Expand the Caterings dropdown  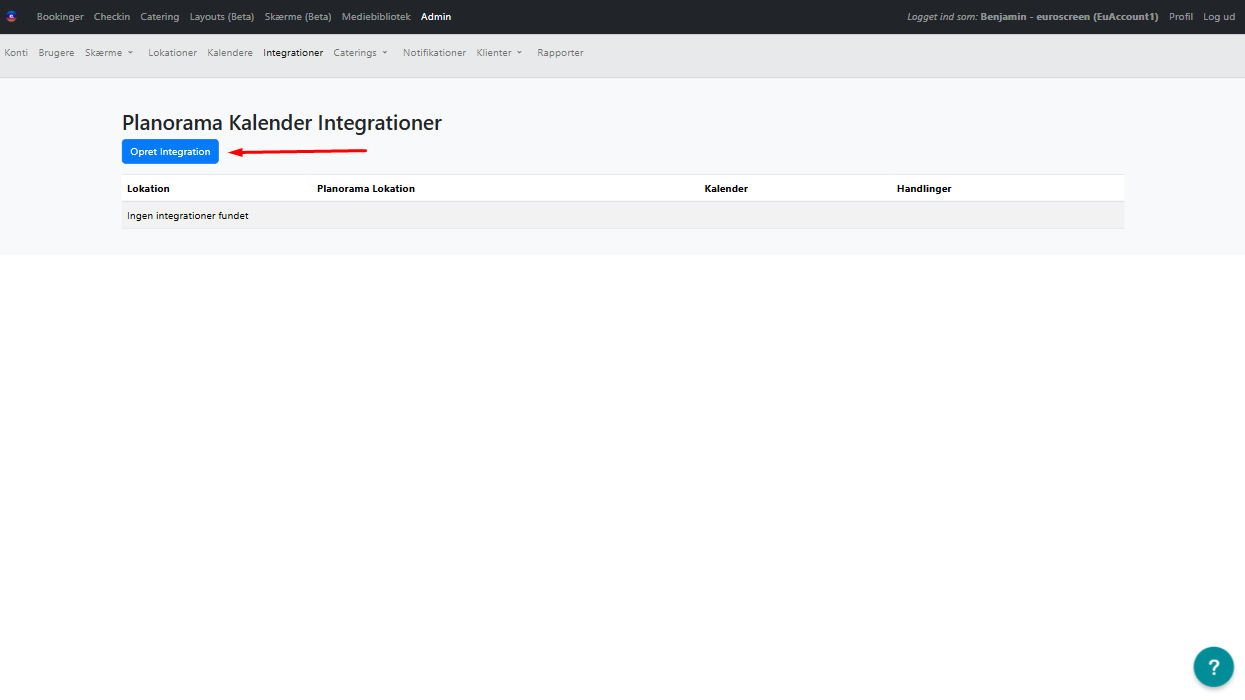coord(361,53)
